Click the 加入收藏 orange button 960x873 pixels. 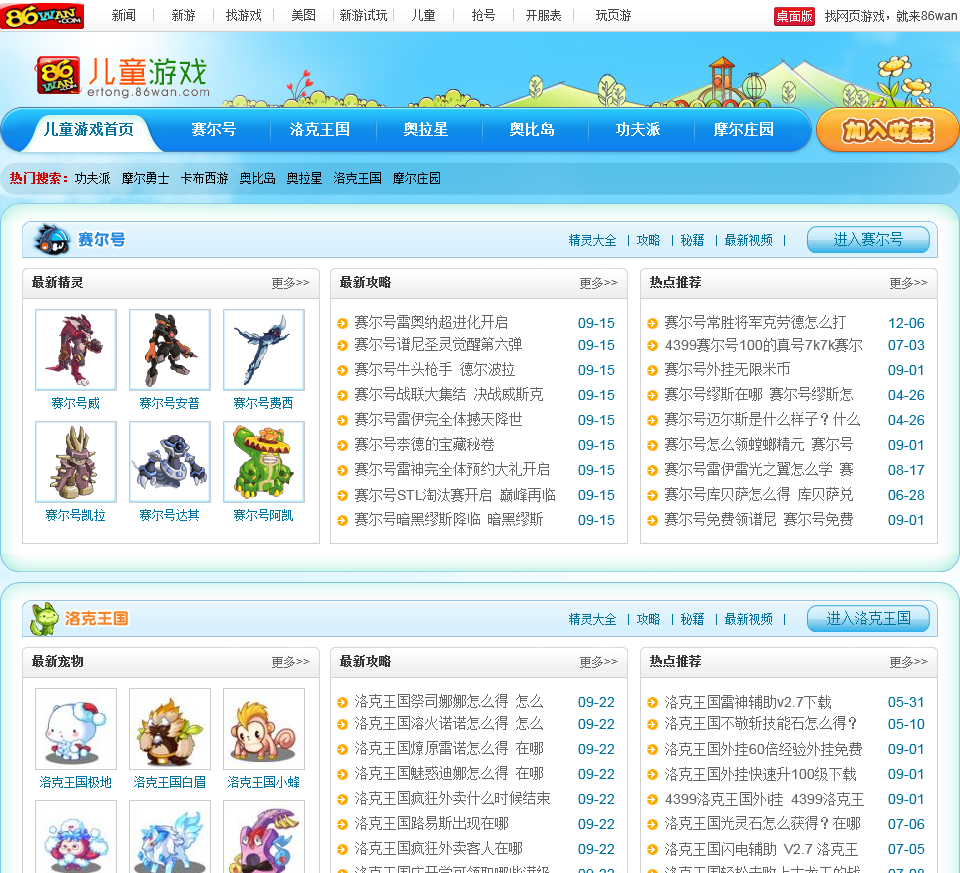[x=888, y=130]
